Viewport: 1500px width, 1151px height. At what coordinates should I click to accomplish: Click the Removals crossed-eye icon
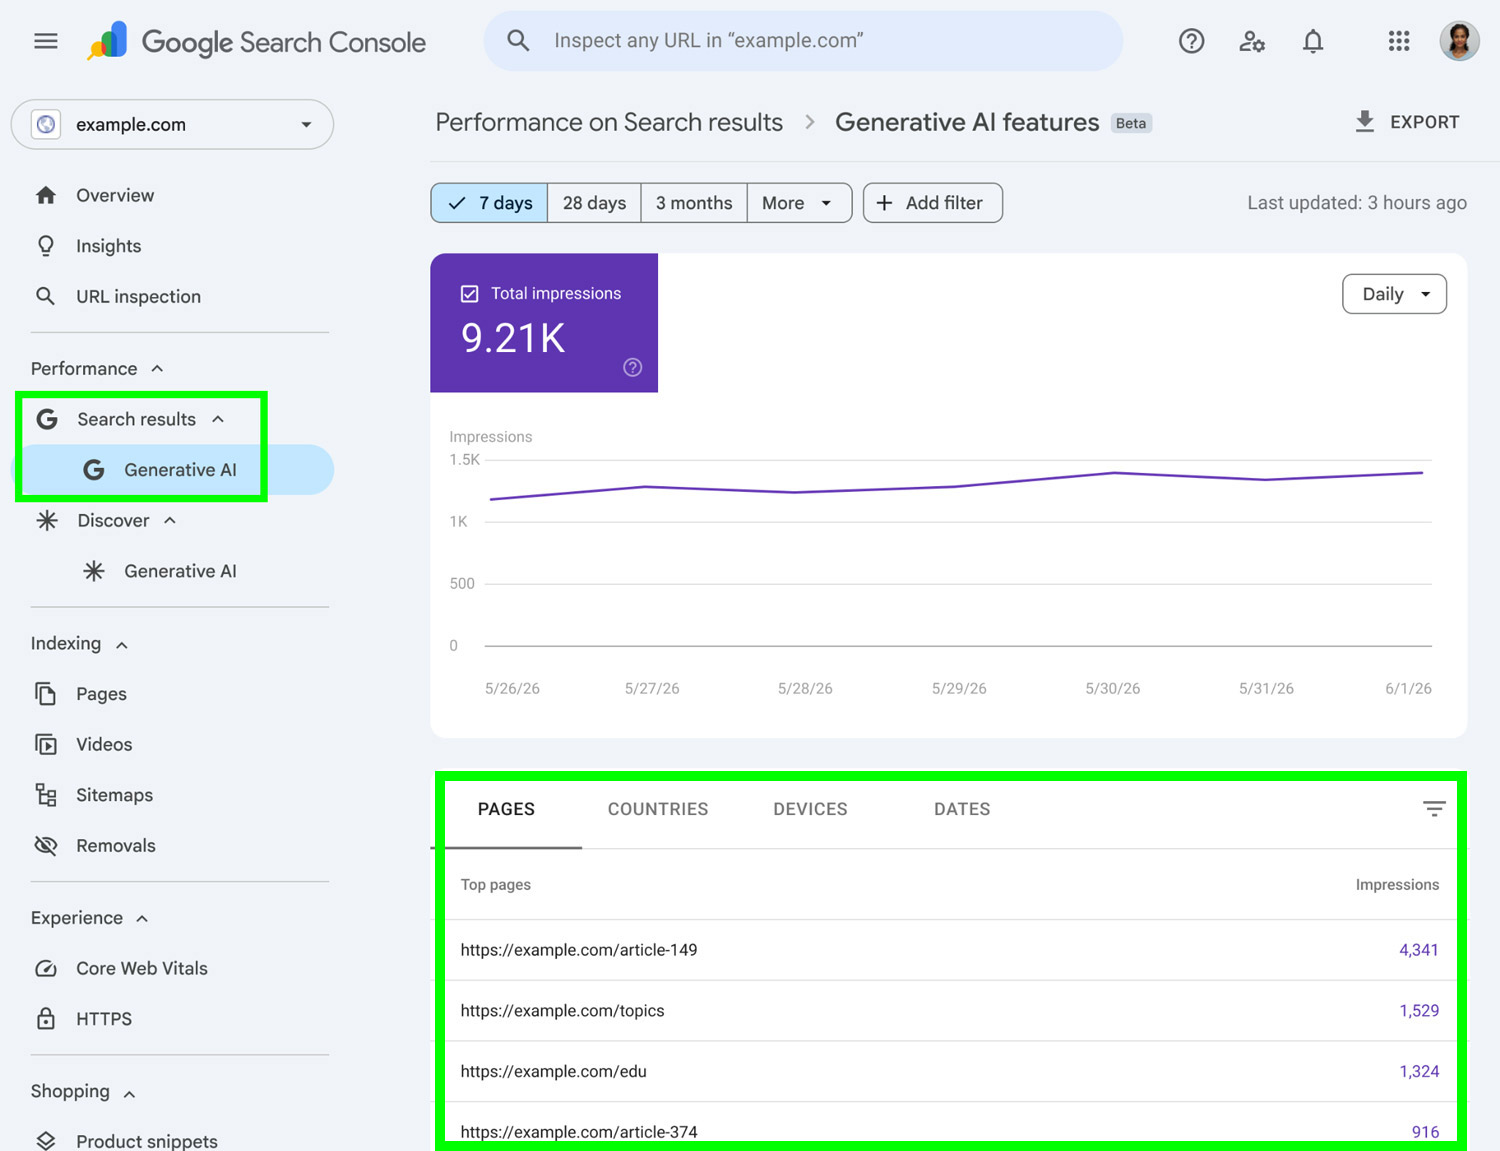click(46, 845)
